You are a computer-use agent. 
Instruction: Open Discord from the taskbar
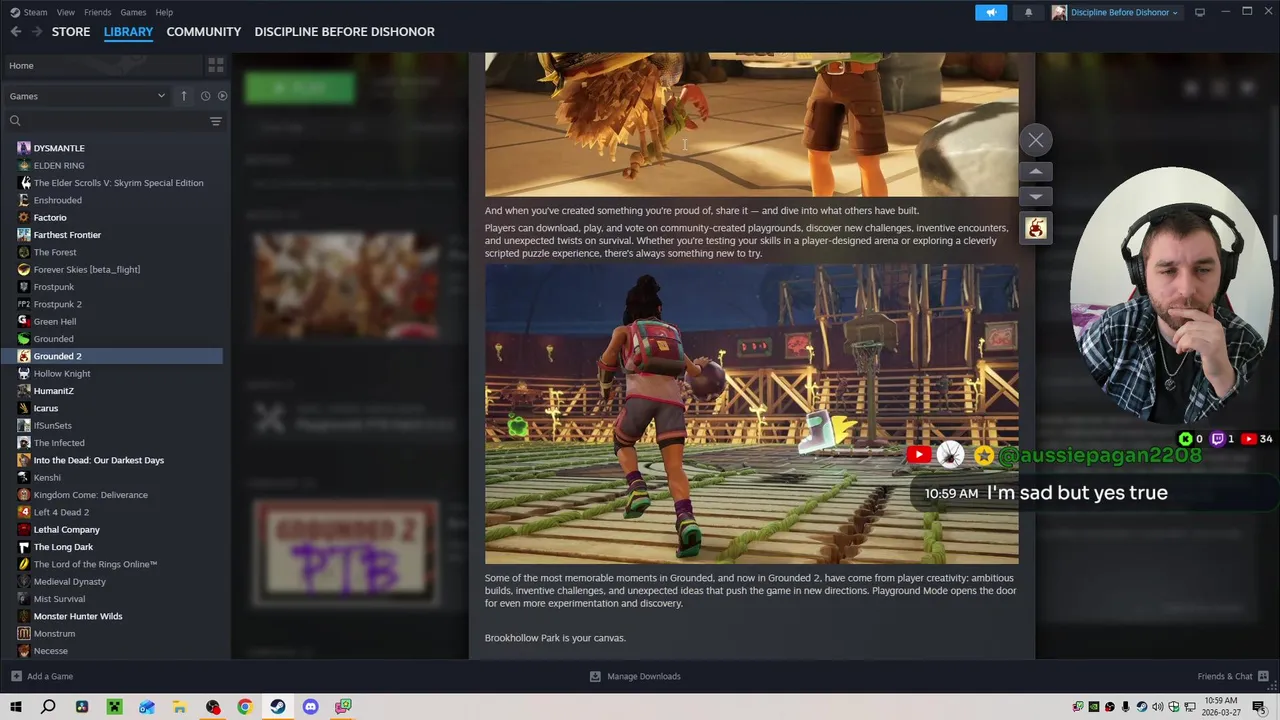310,707
